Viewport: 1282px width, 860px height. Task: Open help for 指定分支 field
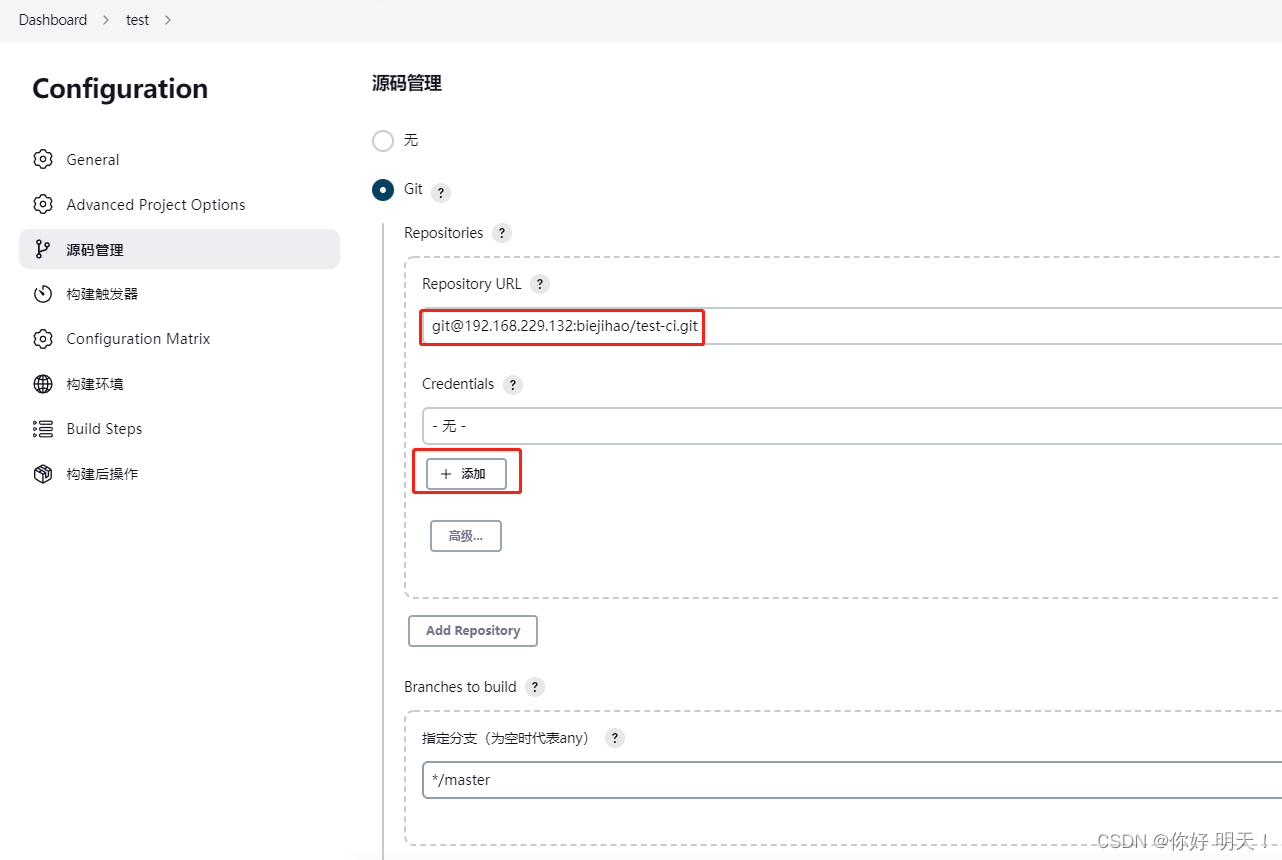615,738
